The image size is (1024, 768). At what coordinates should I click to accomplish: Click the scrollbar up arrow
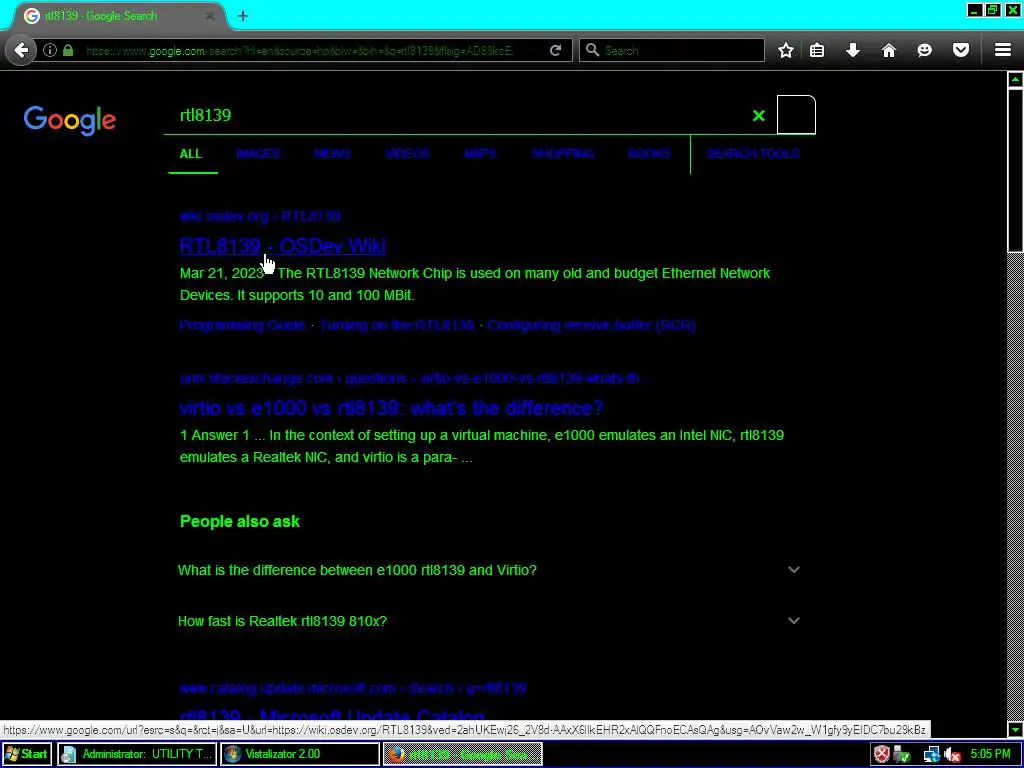pos(1015,80)
